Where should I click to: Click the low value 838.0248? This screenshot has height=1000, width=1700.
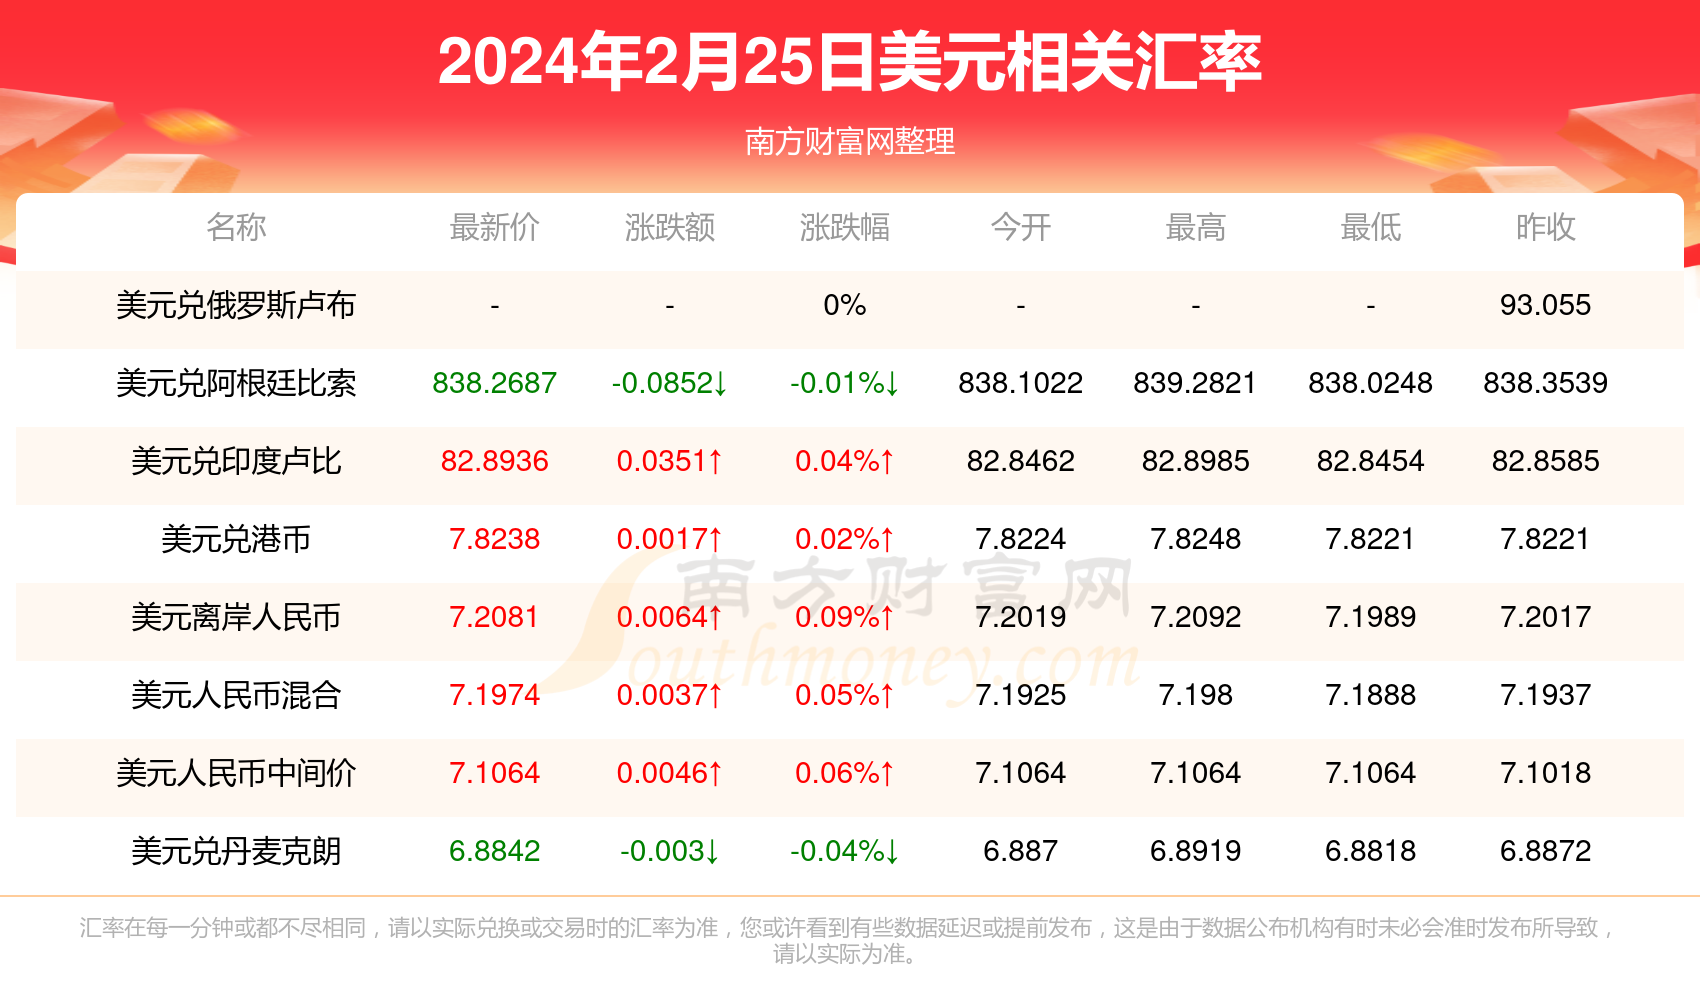(1371, 384)
